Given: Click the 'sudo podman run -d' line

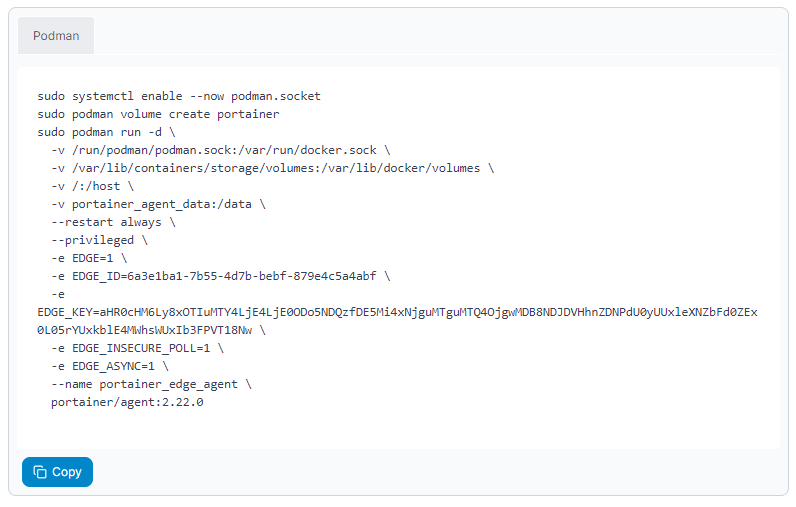Looking at the screenshot, I should (106, 132).
